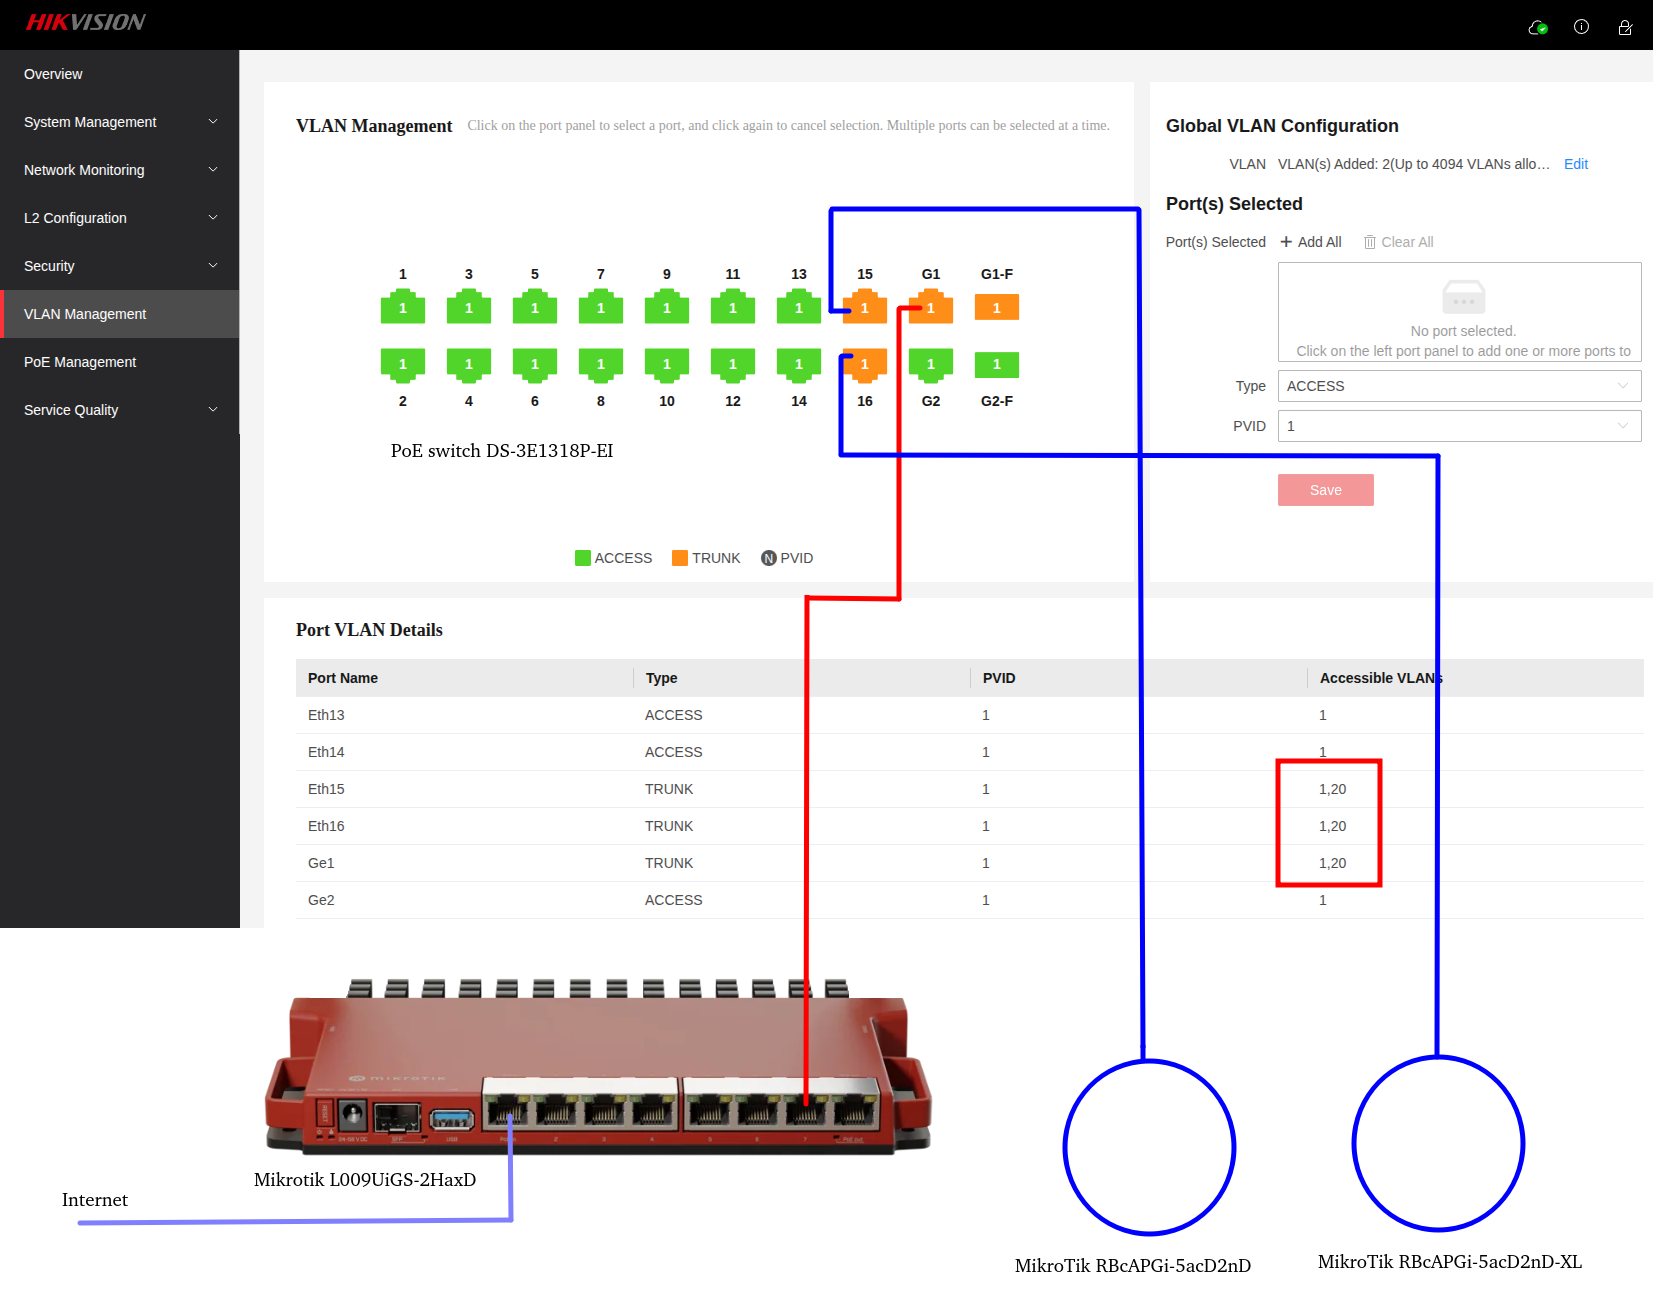Click the selected ports box

1459,312
